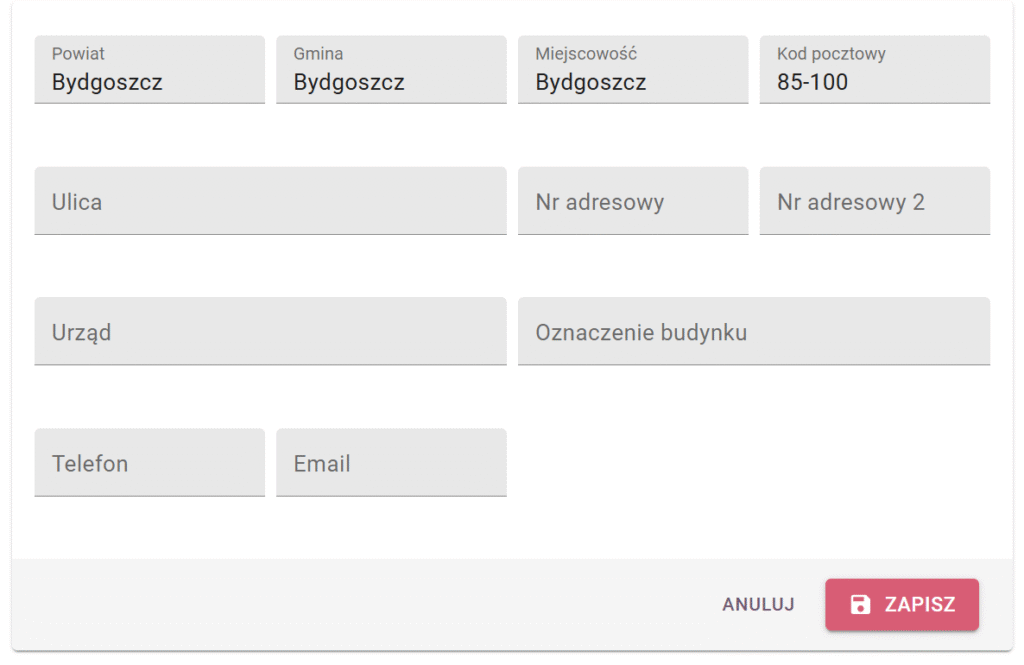
Task: Click the Miejscowość label text
Action: [586, 54]
